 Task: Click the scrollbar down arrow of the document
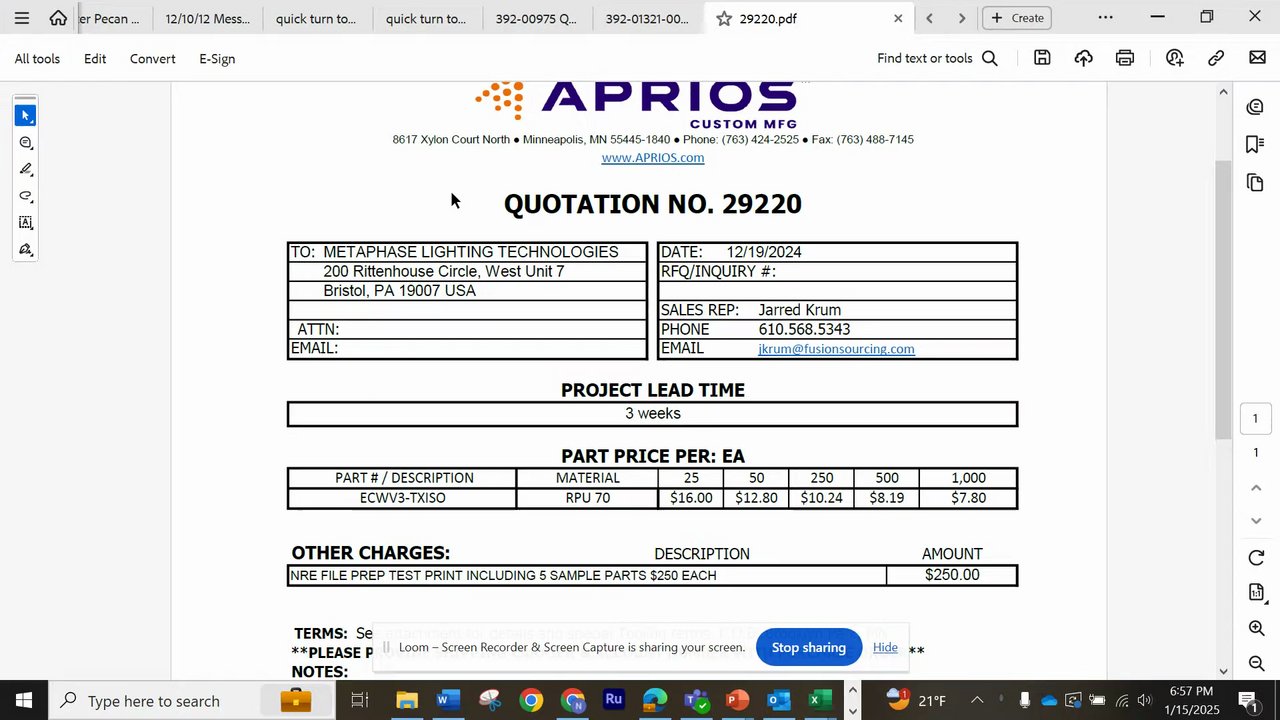[1223, 671]
